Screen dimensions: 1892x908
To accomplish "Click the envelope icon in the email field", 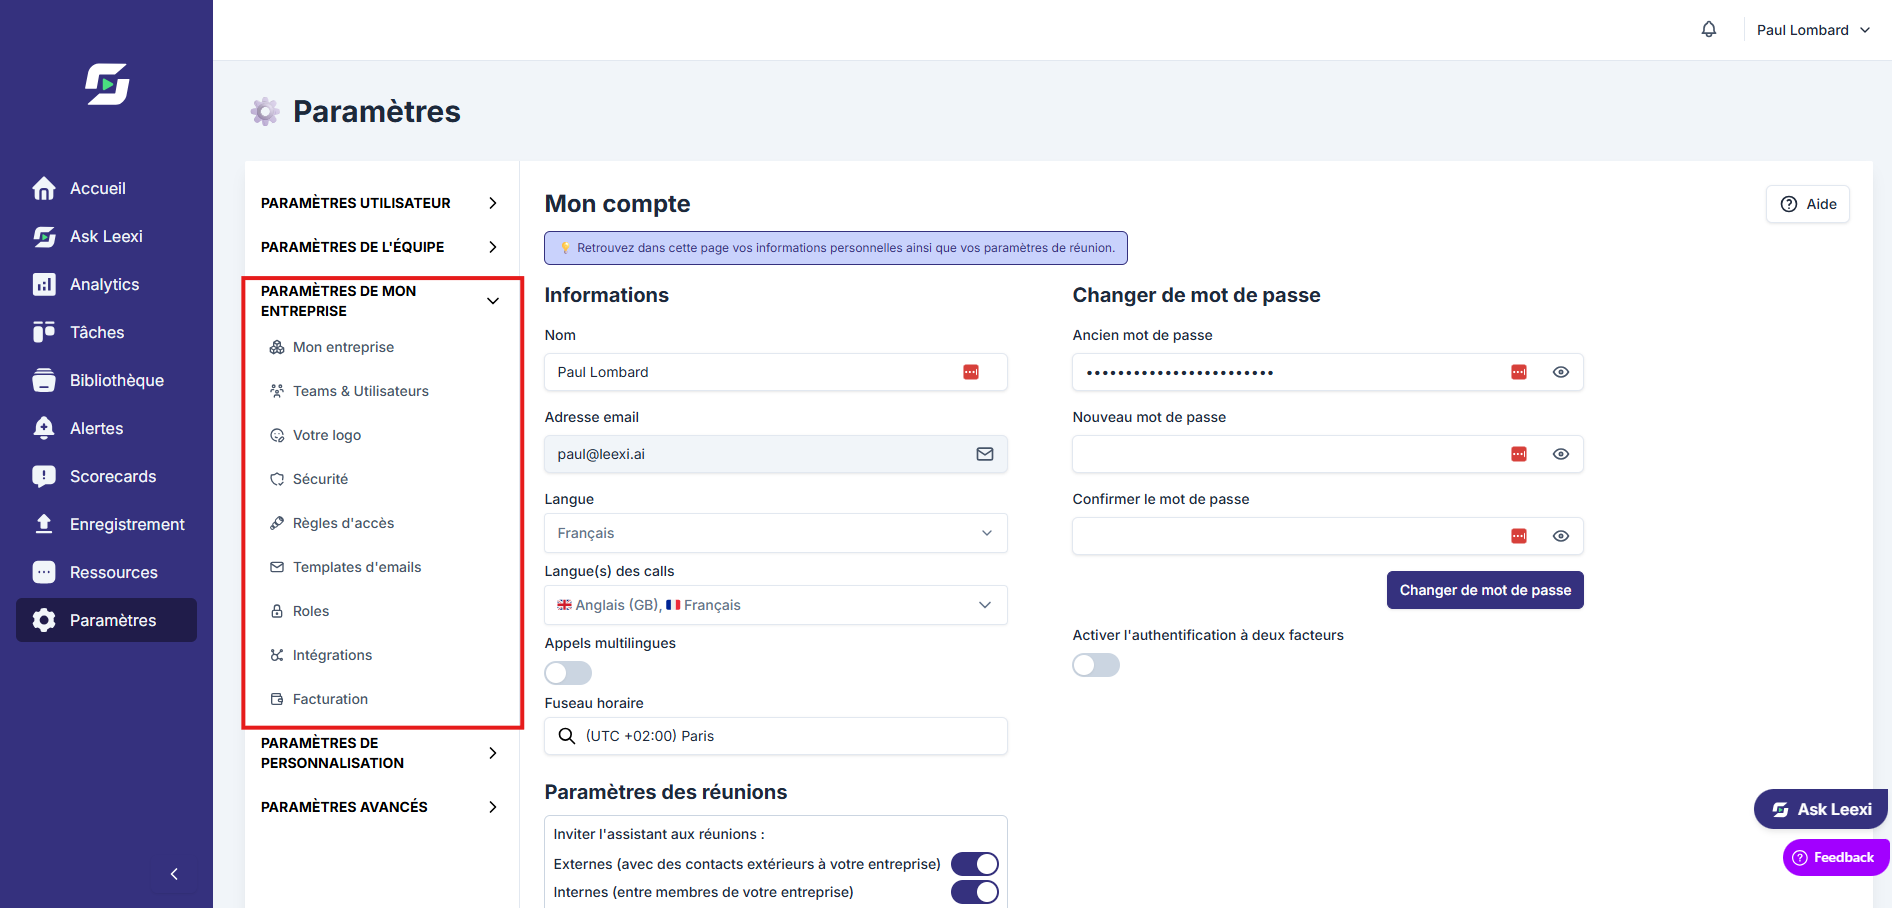I will (x=985, y=454).
